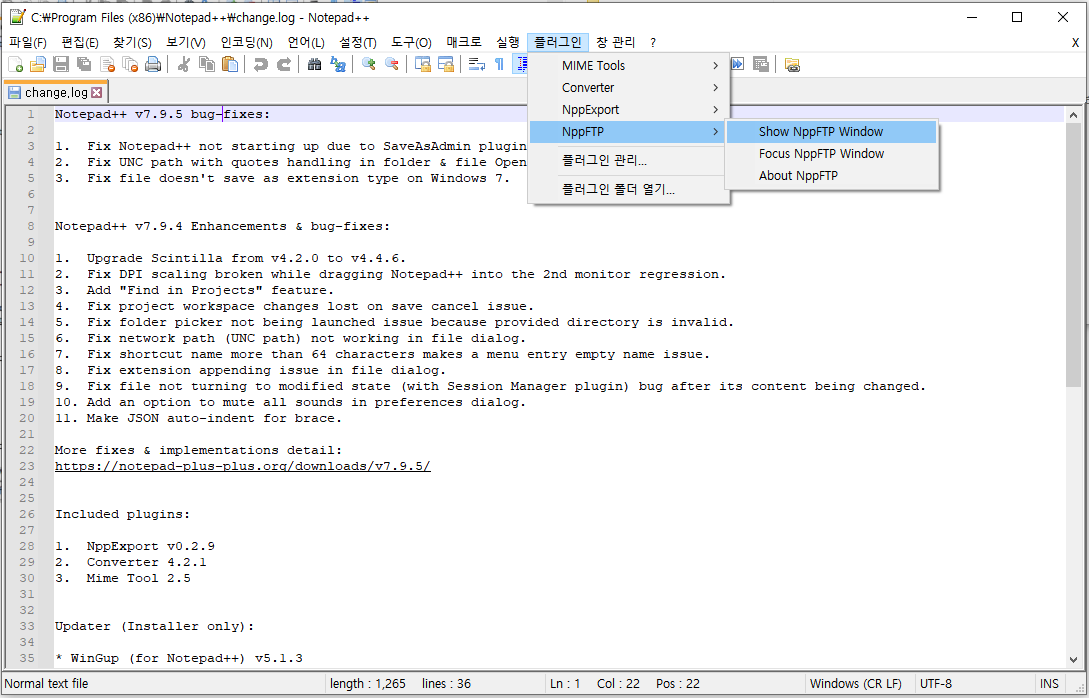Click the NppFTP folder toolbar icon
Viewport: 1089px width, 698px height.
pos(792,65)
